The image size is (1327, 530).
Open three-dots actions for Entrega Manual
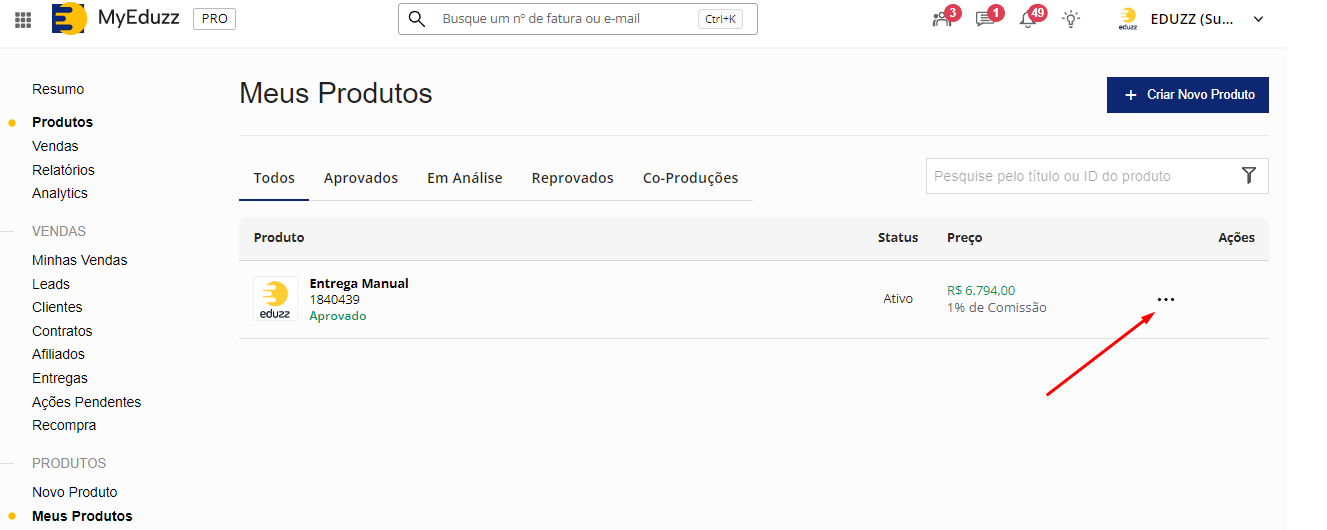1165,299
